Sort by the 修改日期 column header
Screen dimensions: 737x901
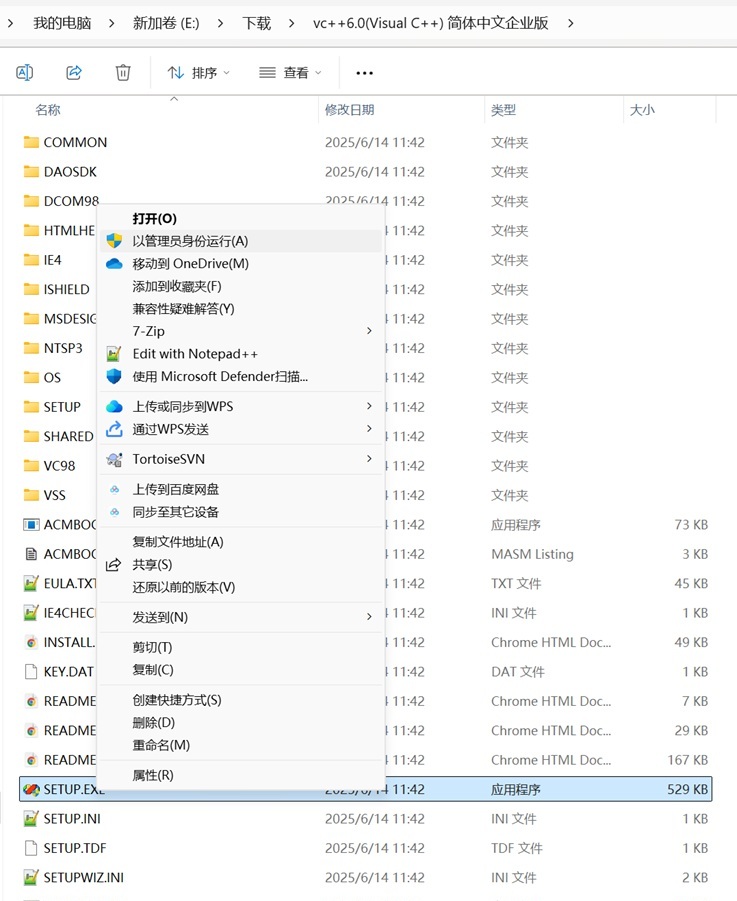point(349,110)
